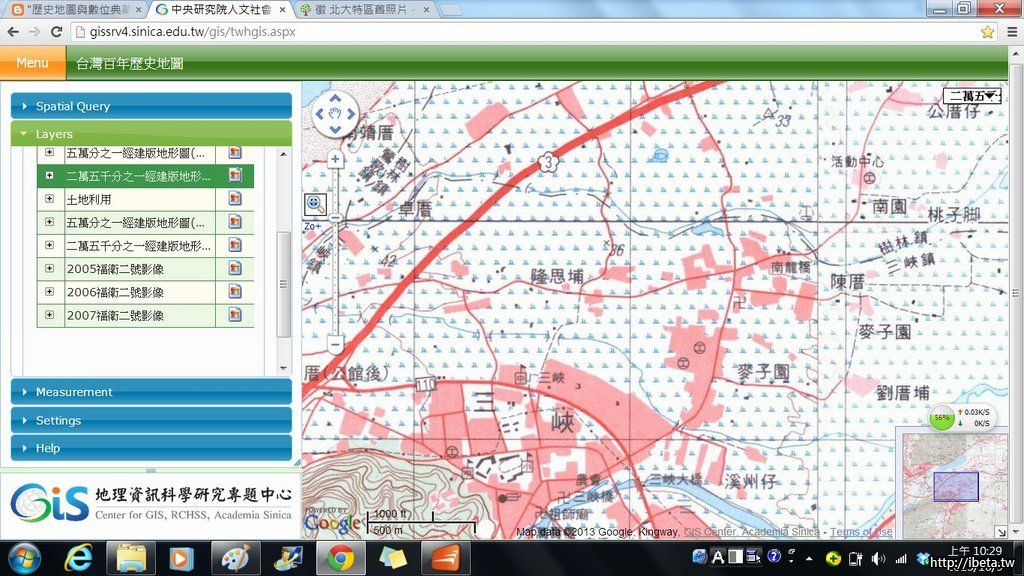This screenshot has width=1024, height=576.
Task: Bookmark this page with the star icon
Action: coord(987,32)
